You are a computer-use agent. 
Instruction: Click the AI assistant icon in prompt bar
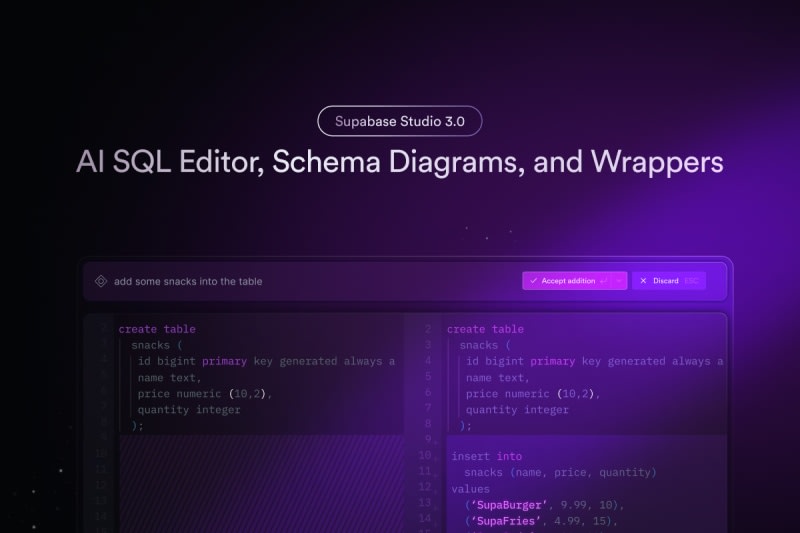click(100, 281)
